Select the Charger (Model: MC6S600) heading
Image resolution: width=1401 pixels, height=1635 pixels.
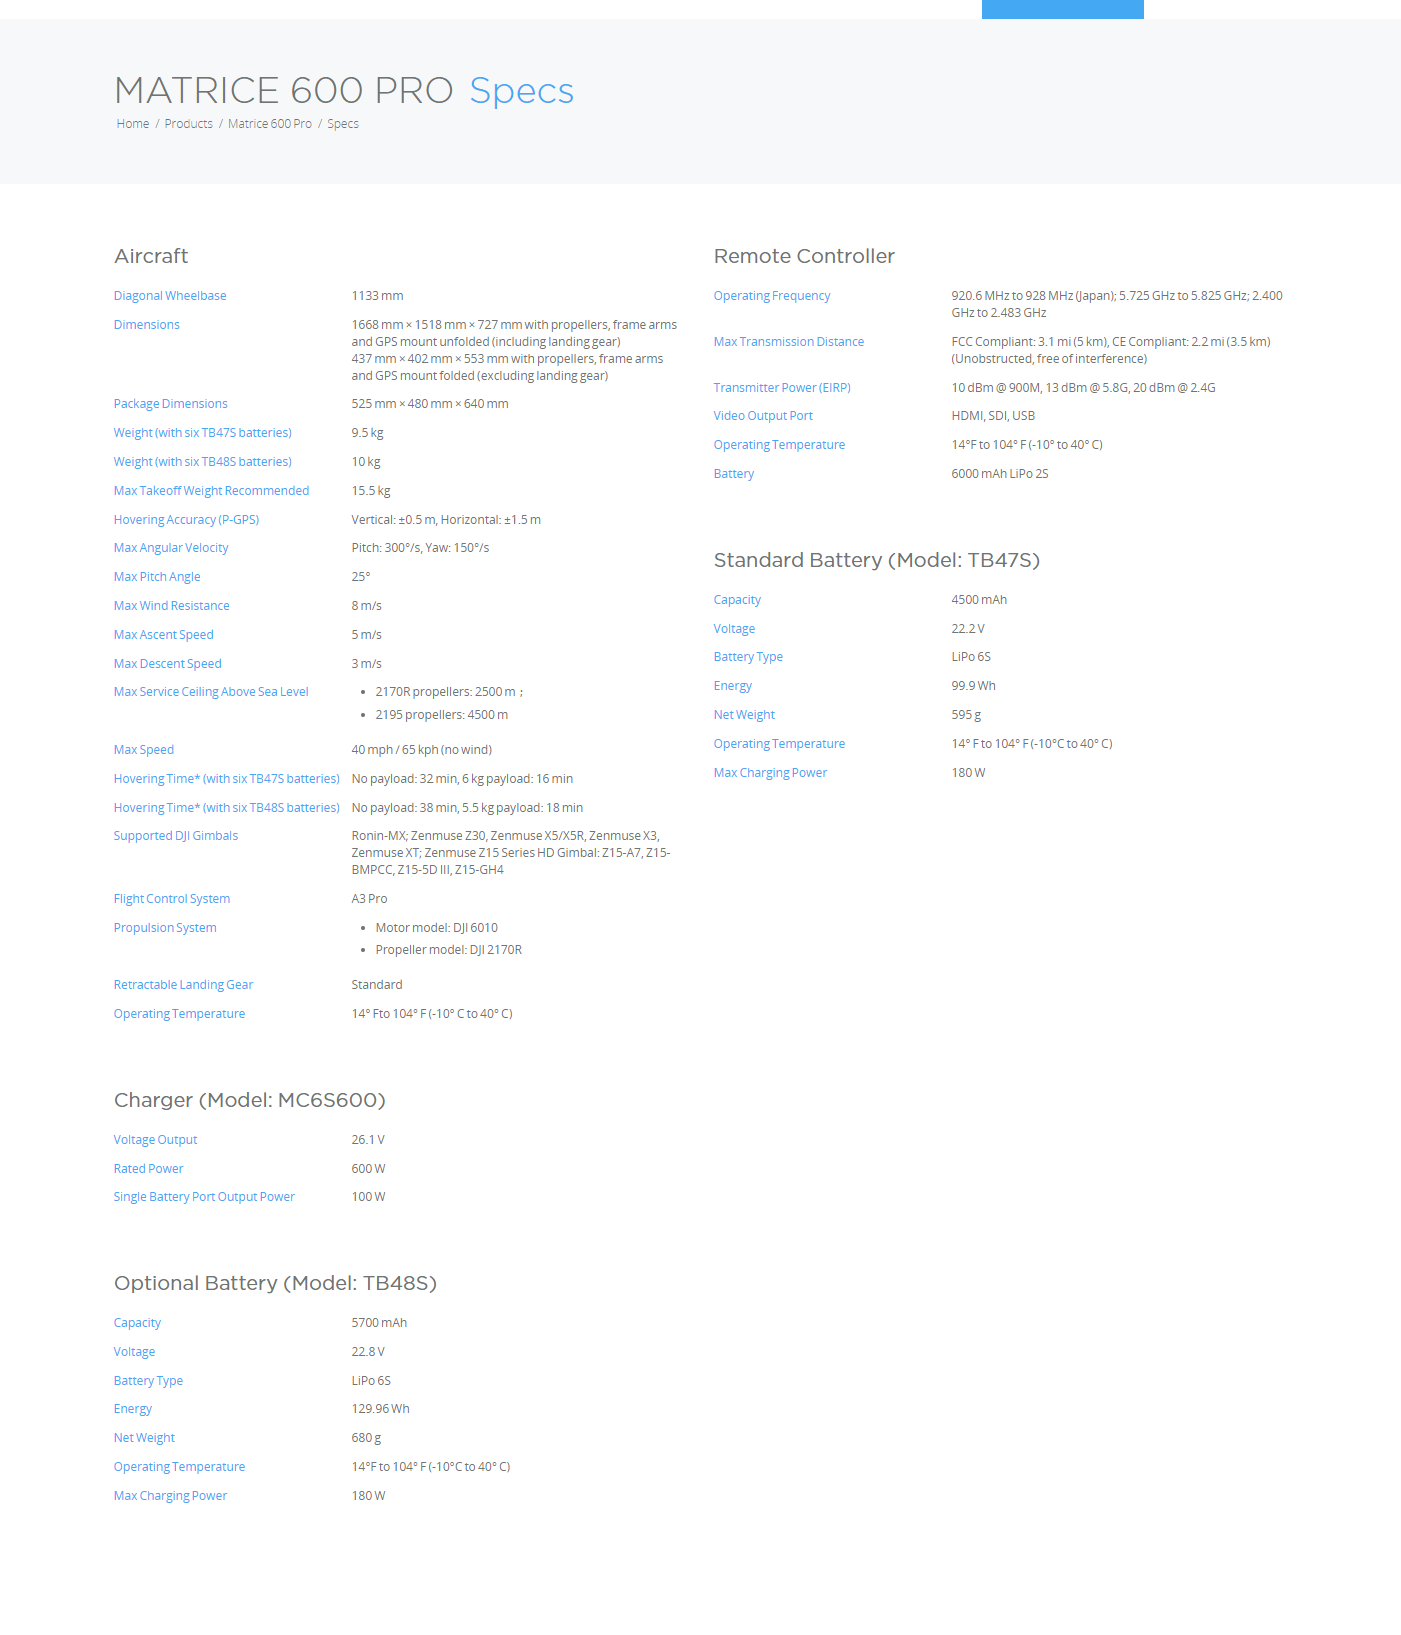250,1100
